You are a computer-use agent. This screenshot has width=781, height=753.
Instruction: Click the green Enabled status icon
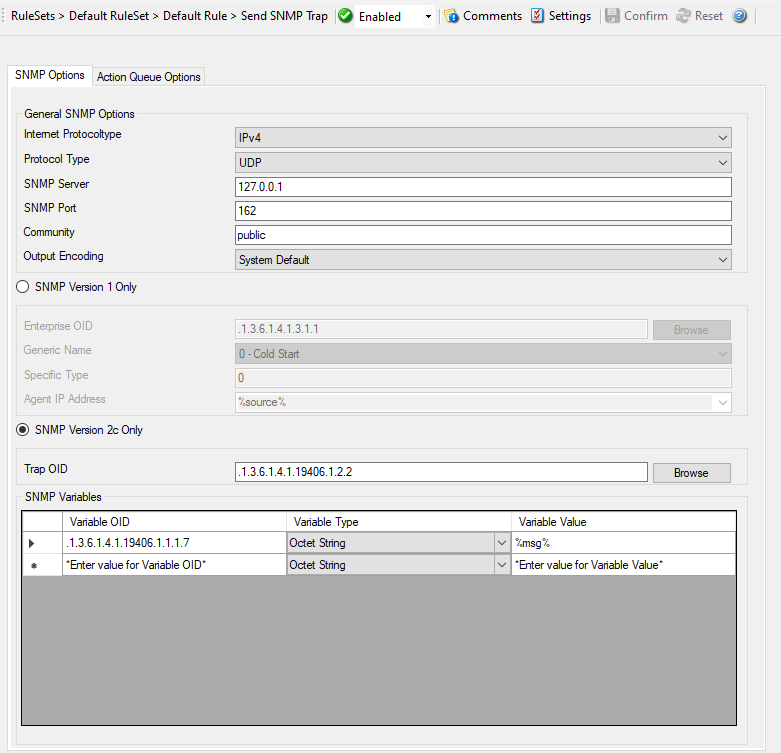click(346, 16)
